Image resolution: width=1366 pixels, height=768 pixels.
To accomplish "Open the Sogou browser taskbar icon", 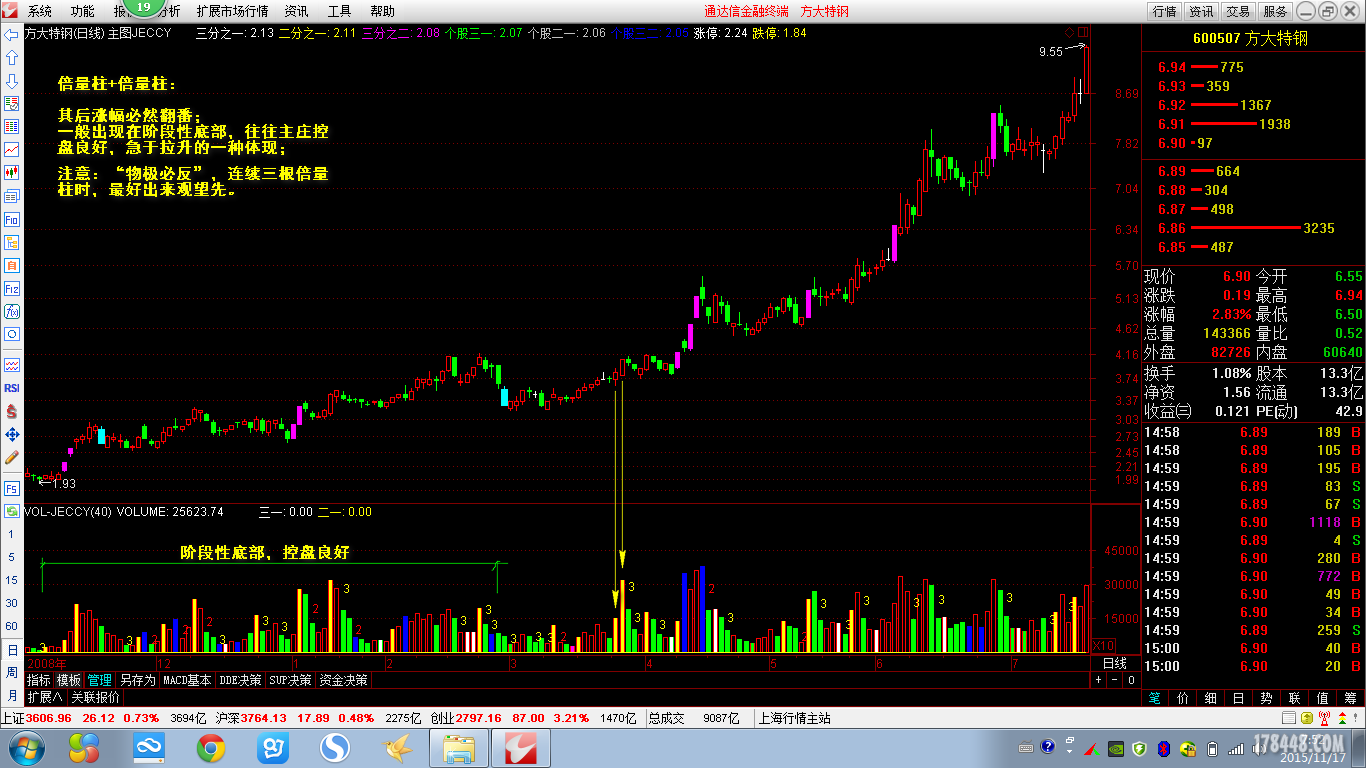I will [x=335, y=748].
